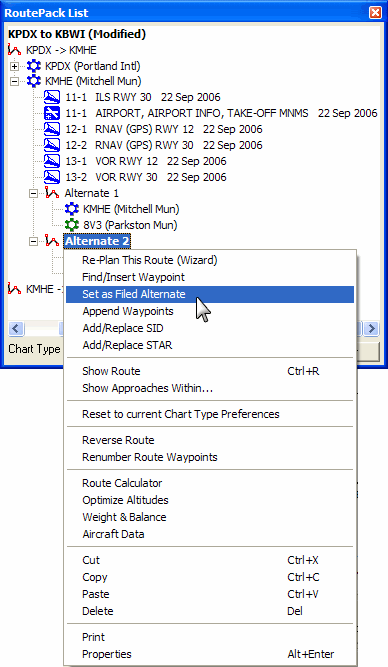Open Show Approaches Within... option
Image resolution: width=388 pixels, height=667 pixels.
click(x=210, y=388)
